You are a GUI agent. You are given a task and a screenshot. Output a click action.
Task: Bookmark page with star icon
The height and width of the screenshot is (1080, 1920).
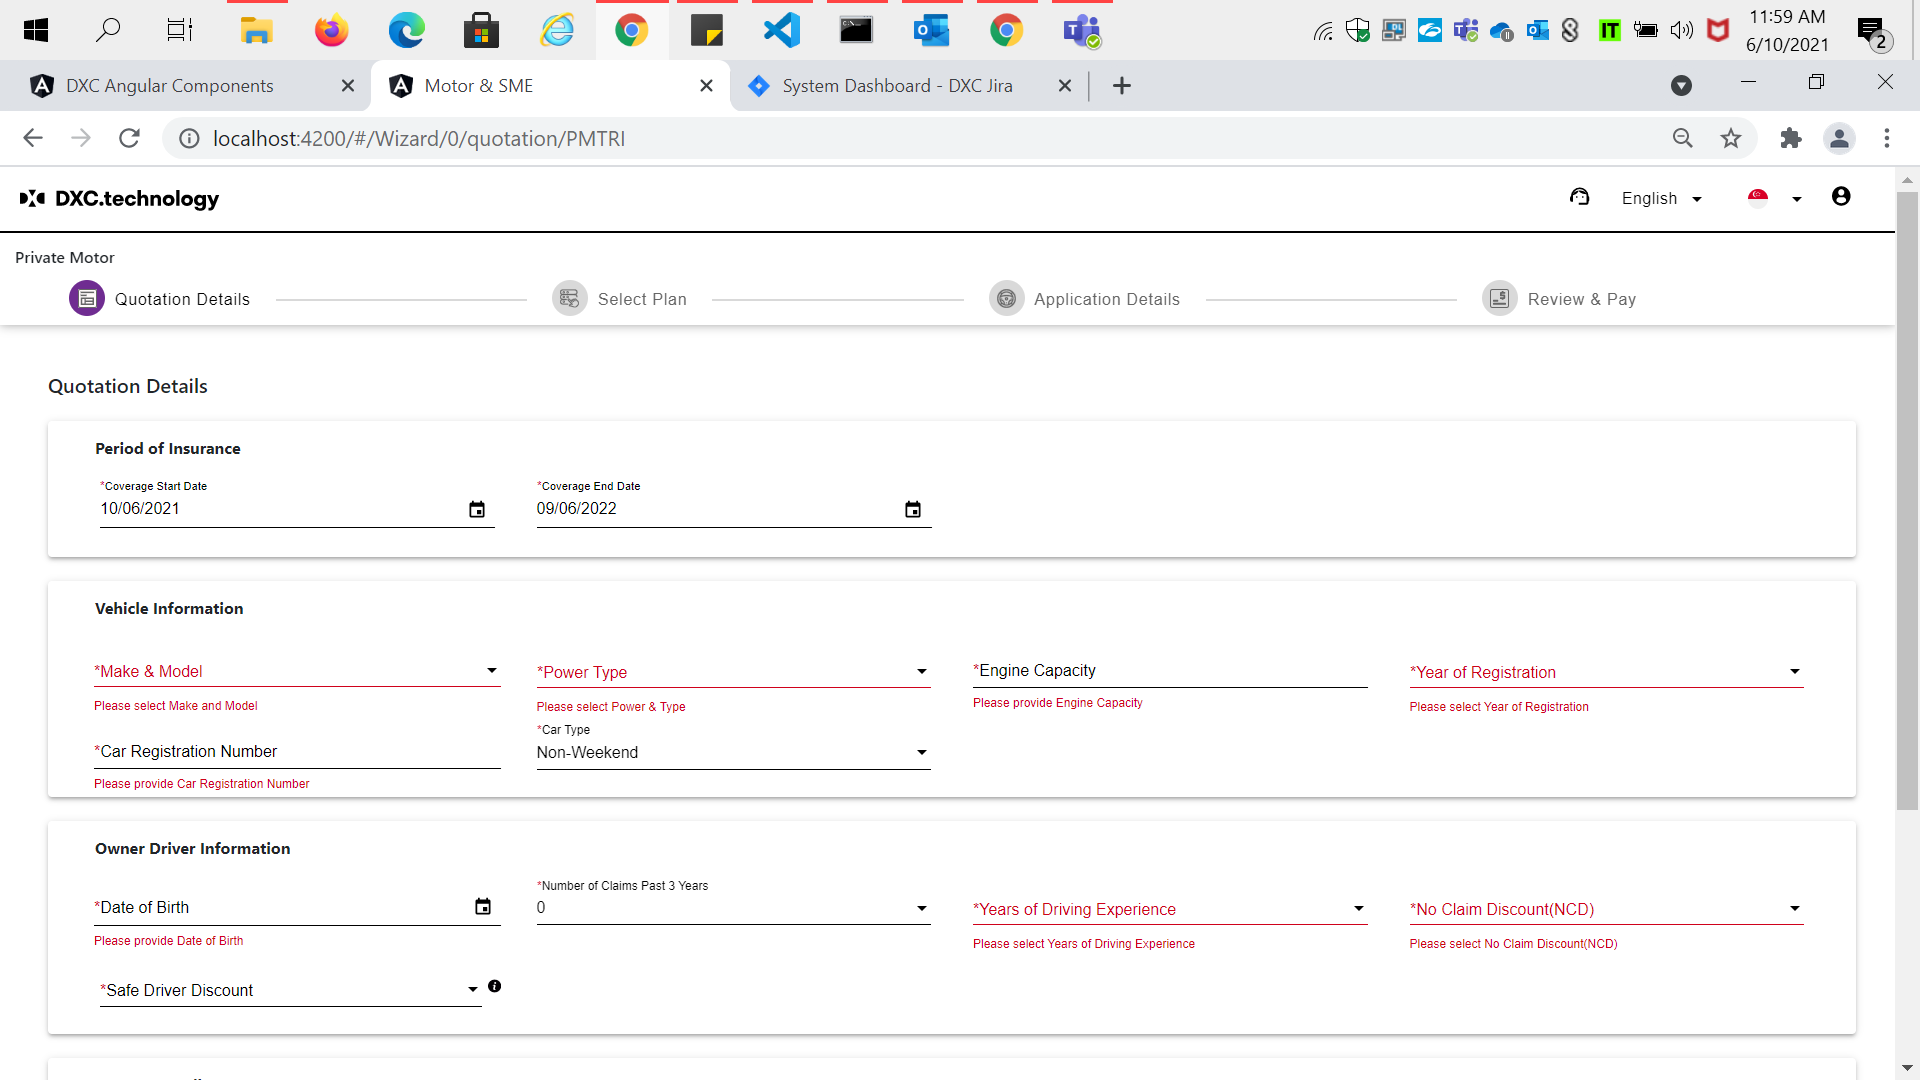click(x=1731, y=138)
